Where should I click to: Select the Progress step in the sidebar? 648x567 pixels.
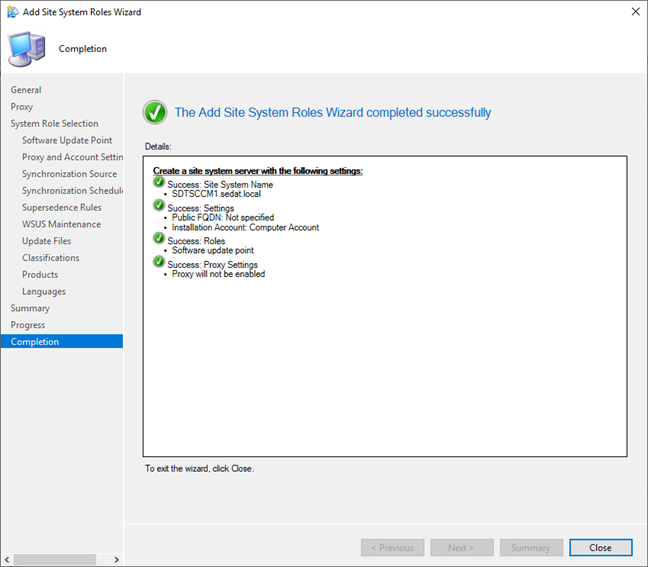click(28, 325)
